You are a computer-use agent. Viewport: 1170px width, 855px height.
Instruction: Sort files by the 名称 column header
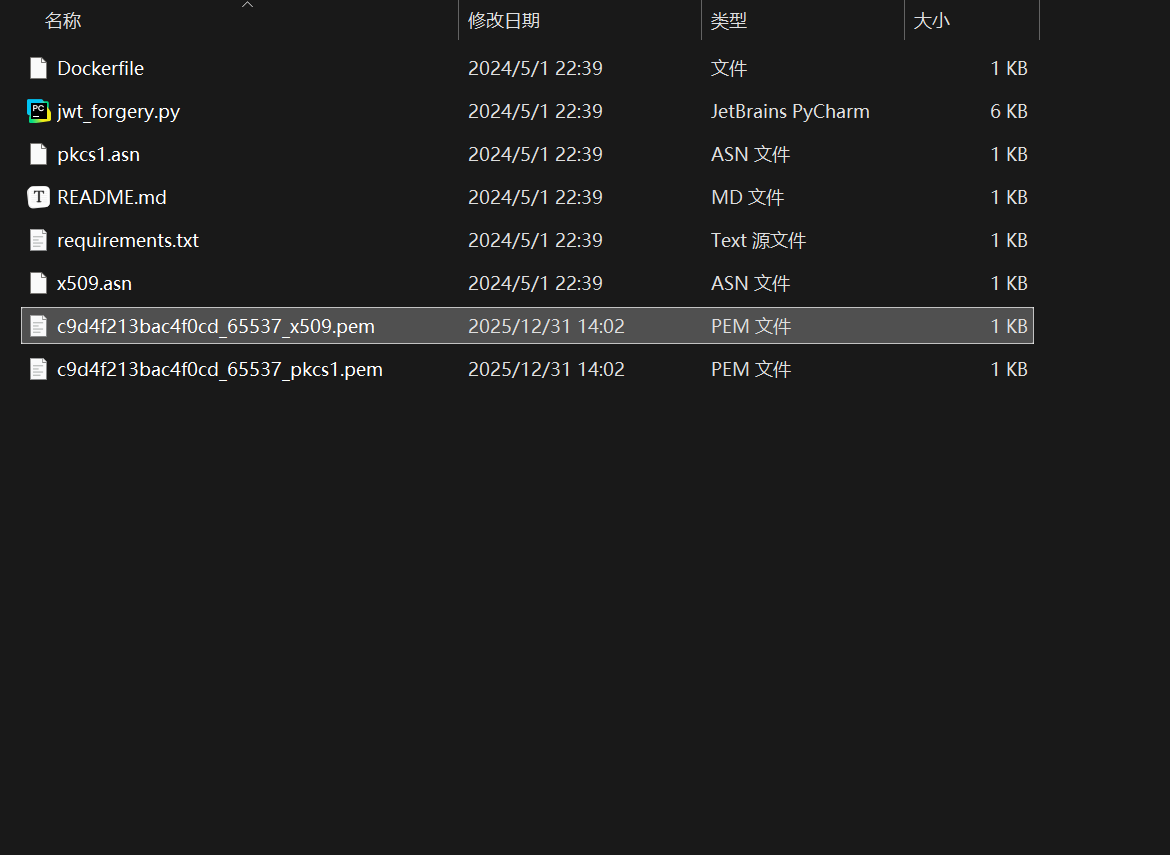pos(63,21)
